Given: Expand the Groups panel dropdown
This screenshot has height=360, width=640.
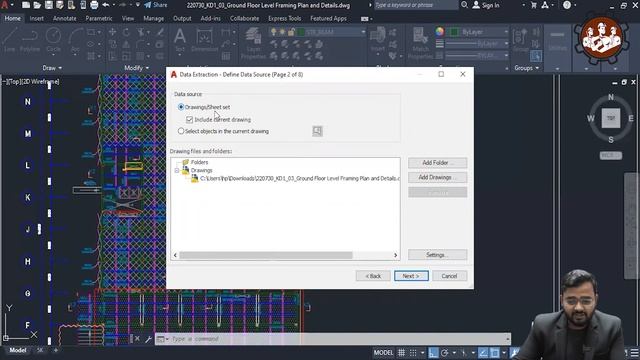Looking at the screenshot, I should click(527, 68).
